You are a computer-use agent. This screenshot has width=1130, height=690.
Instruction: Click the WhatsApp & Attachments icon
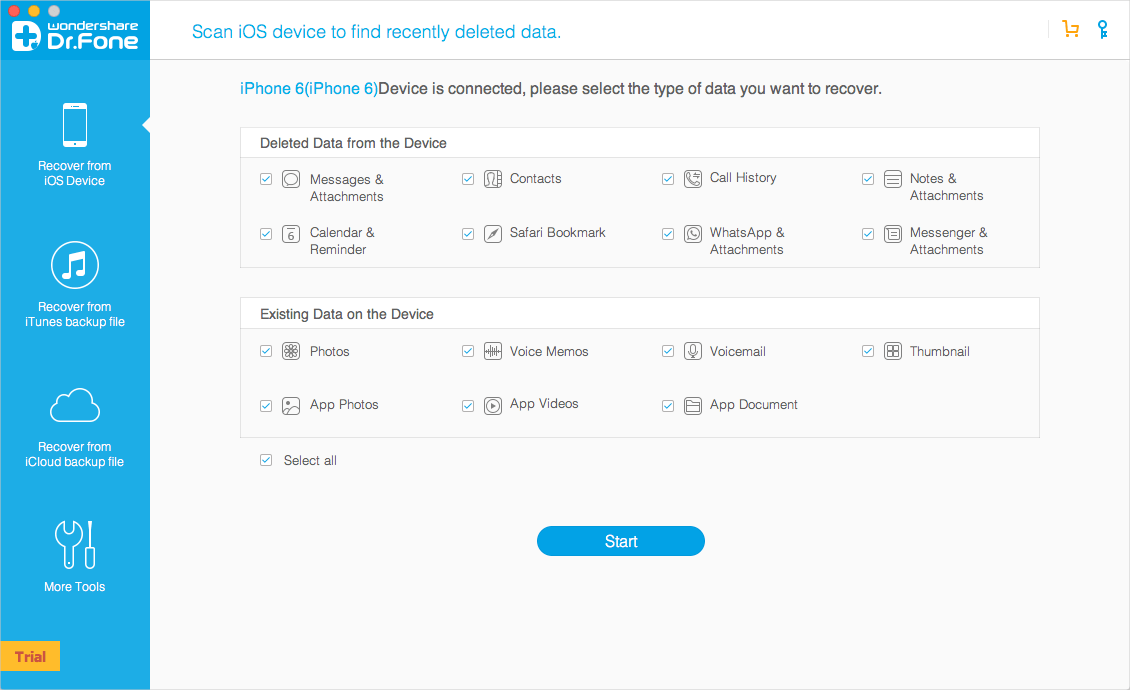pyautogui.click(x=693, y=234)
